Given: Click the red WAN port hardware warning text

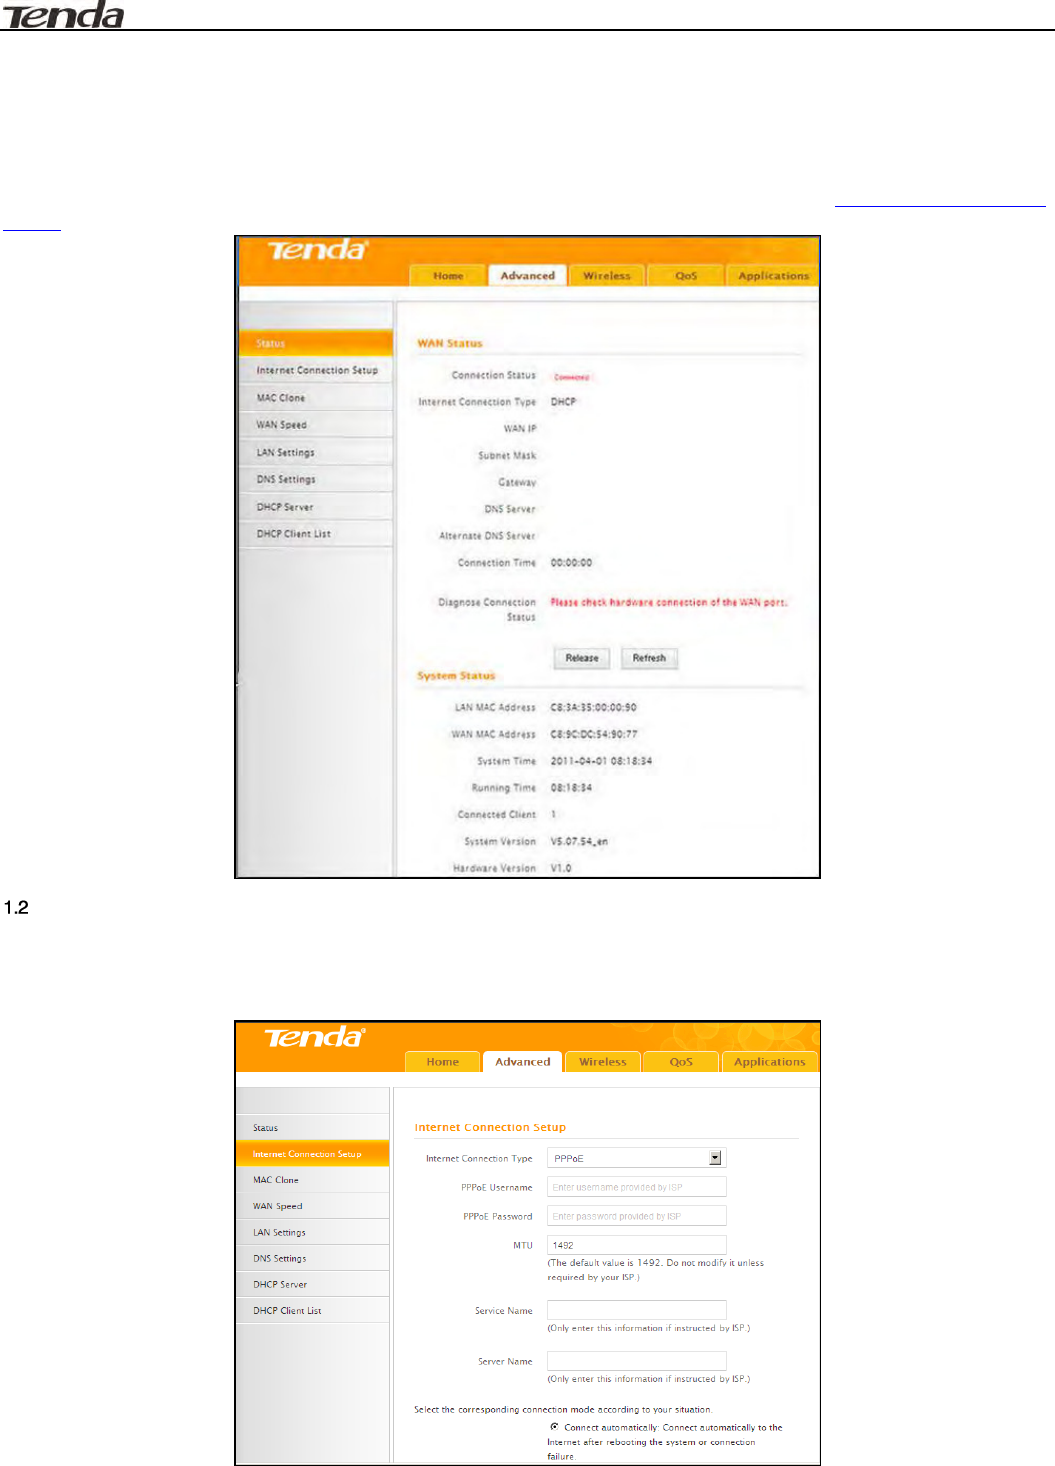Looking at the screenshot, I should 669,603.
